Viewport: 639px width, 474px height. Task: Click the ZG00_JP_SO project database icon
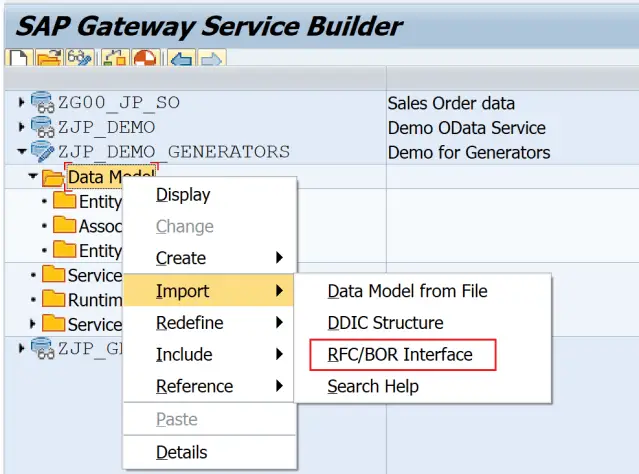click(42, 103)
